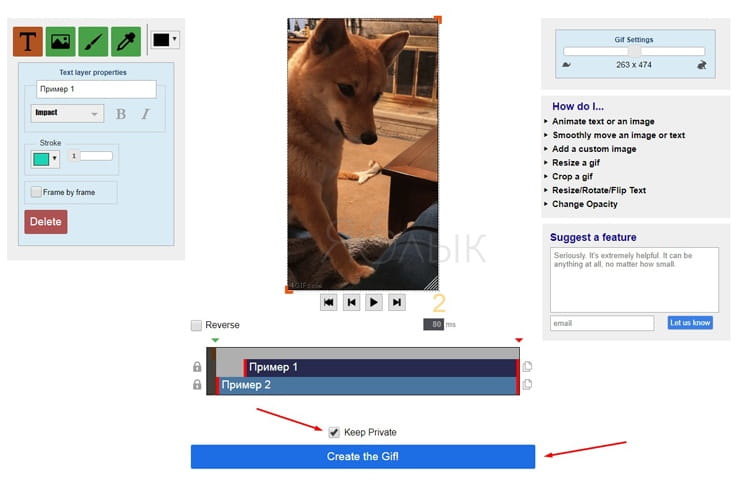
Task: Select the Пример 2 timeline layer
Action: [x=367, y=386]
